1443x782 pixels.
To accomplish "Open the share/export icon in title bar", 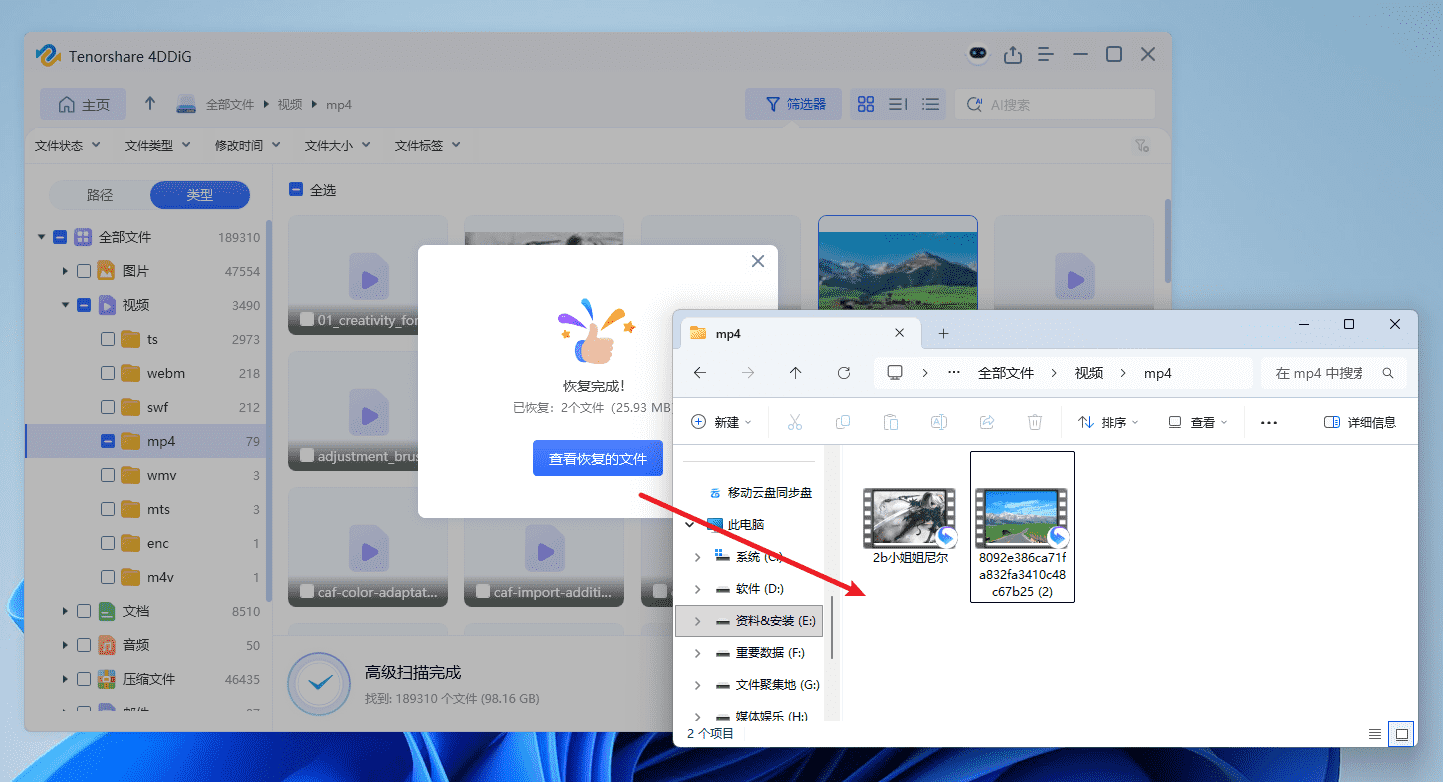I will click(1012, 55).
